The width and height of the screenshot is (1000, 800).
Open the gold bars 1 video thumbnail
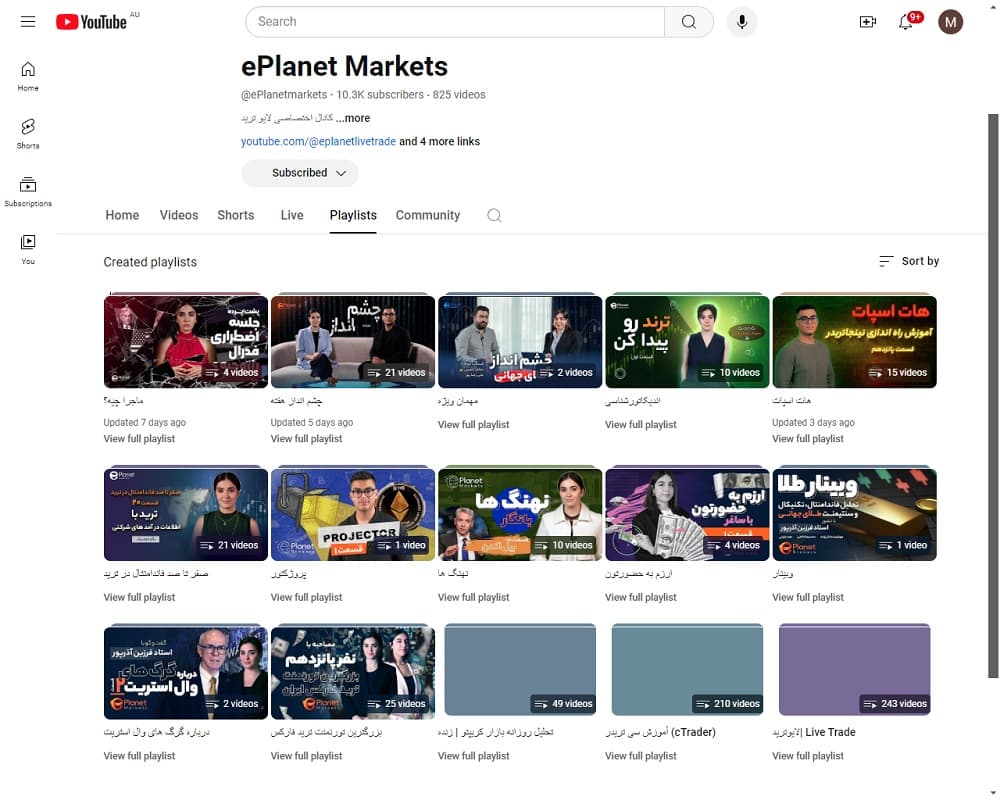tap(854, 514)
